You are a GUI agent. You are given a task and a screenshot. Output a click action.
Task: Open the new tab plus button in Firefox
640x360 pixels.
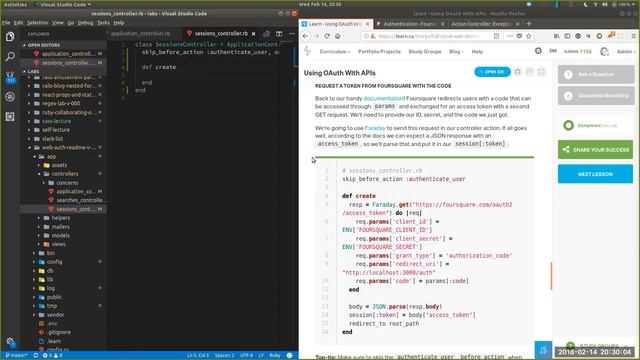pos(529,24)
